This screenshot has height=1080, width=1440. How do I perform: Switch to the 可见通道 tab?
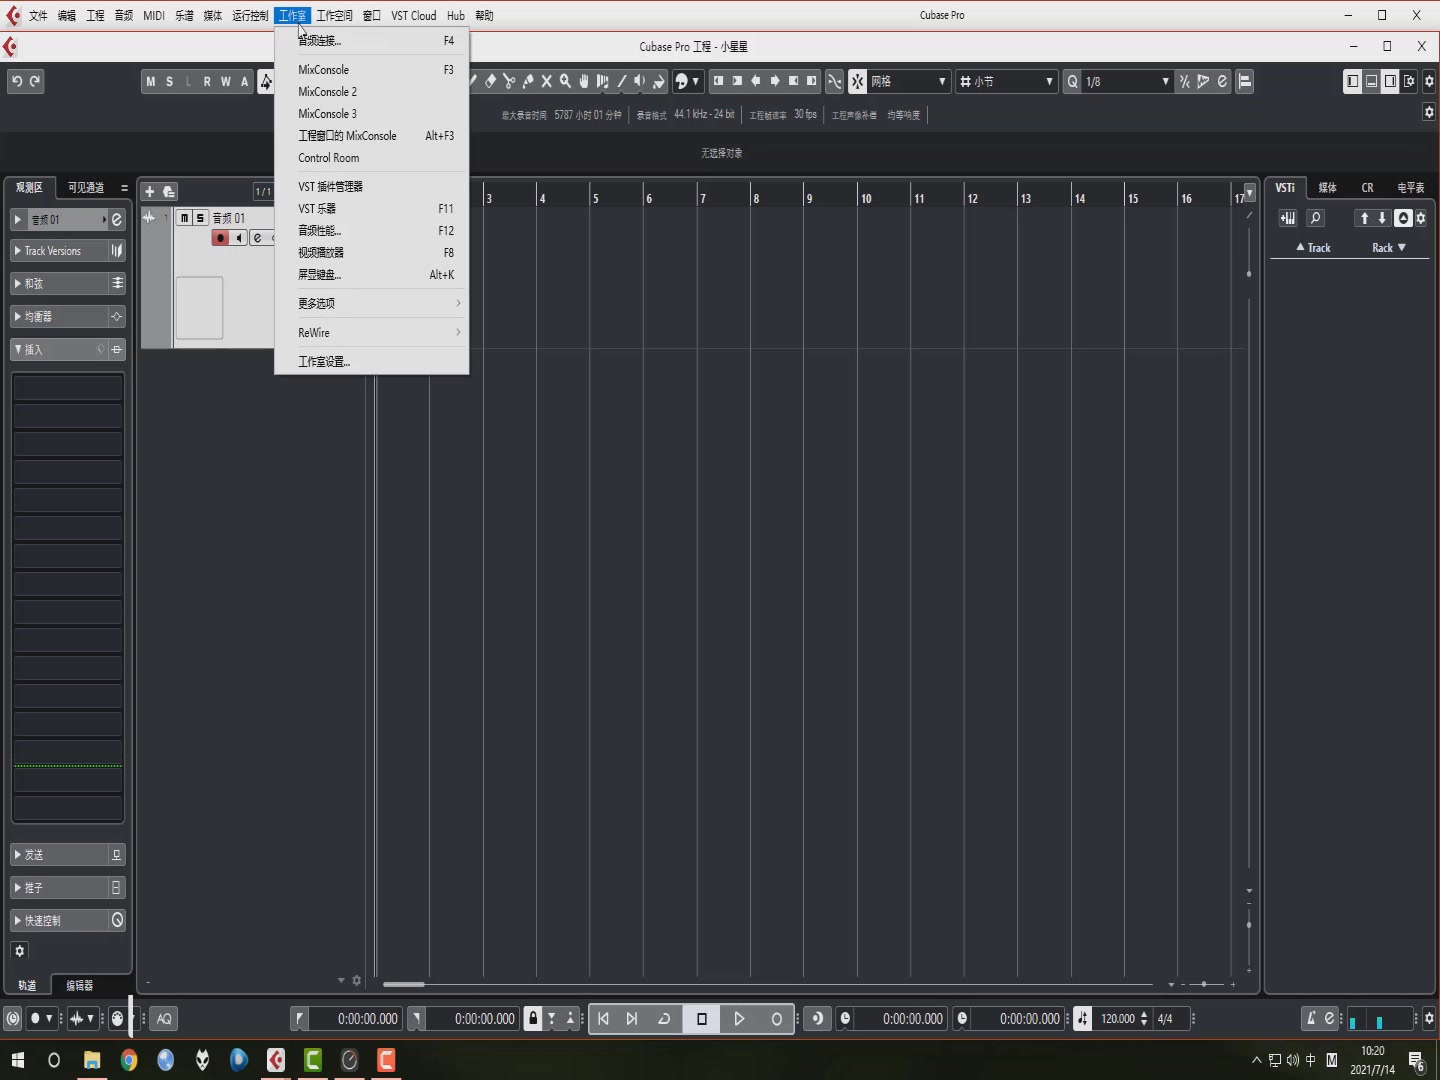click(86, 187)
